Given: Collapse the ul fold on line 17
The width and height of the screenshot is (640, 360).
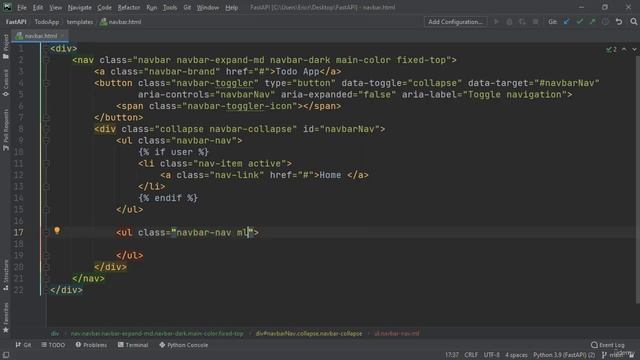Looking at the screenshot, I should pyautogui.click(x=47, y=233).
